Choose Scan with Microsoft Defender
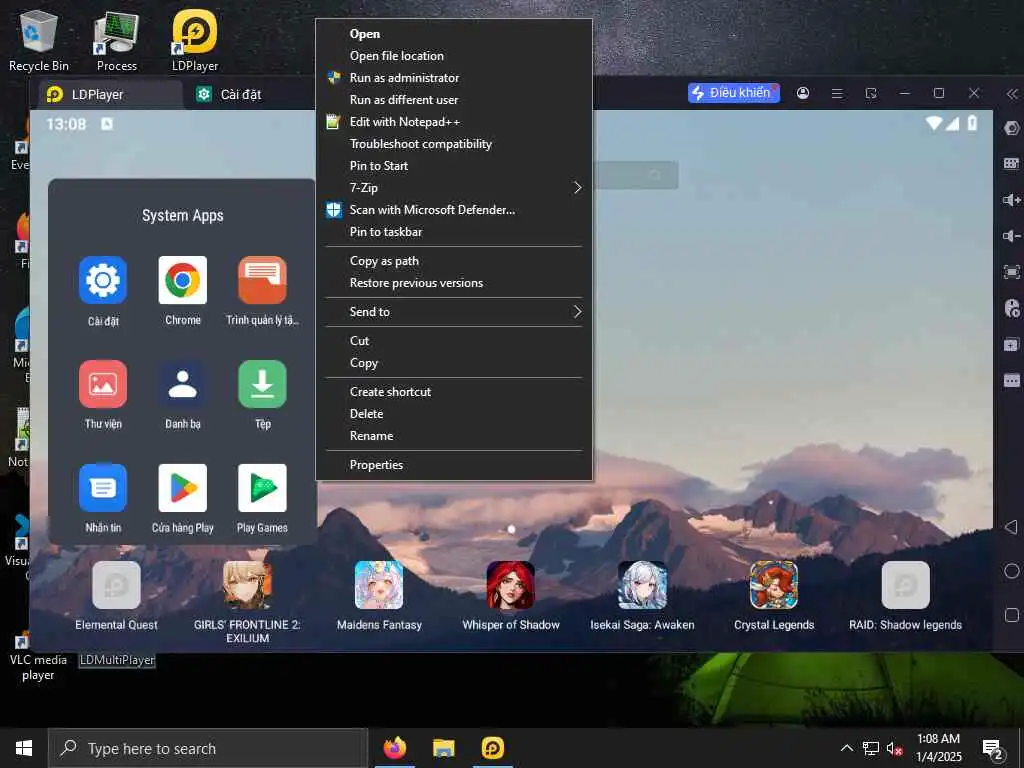Screen dimensions: 1024x768 (454, 210)
